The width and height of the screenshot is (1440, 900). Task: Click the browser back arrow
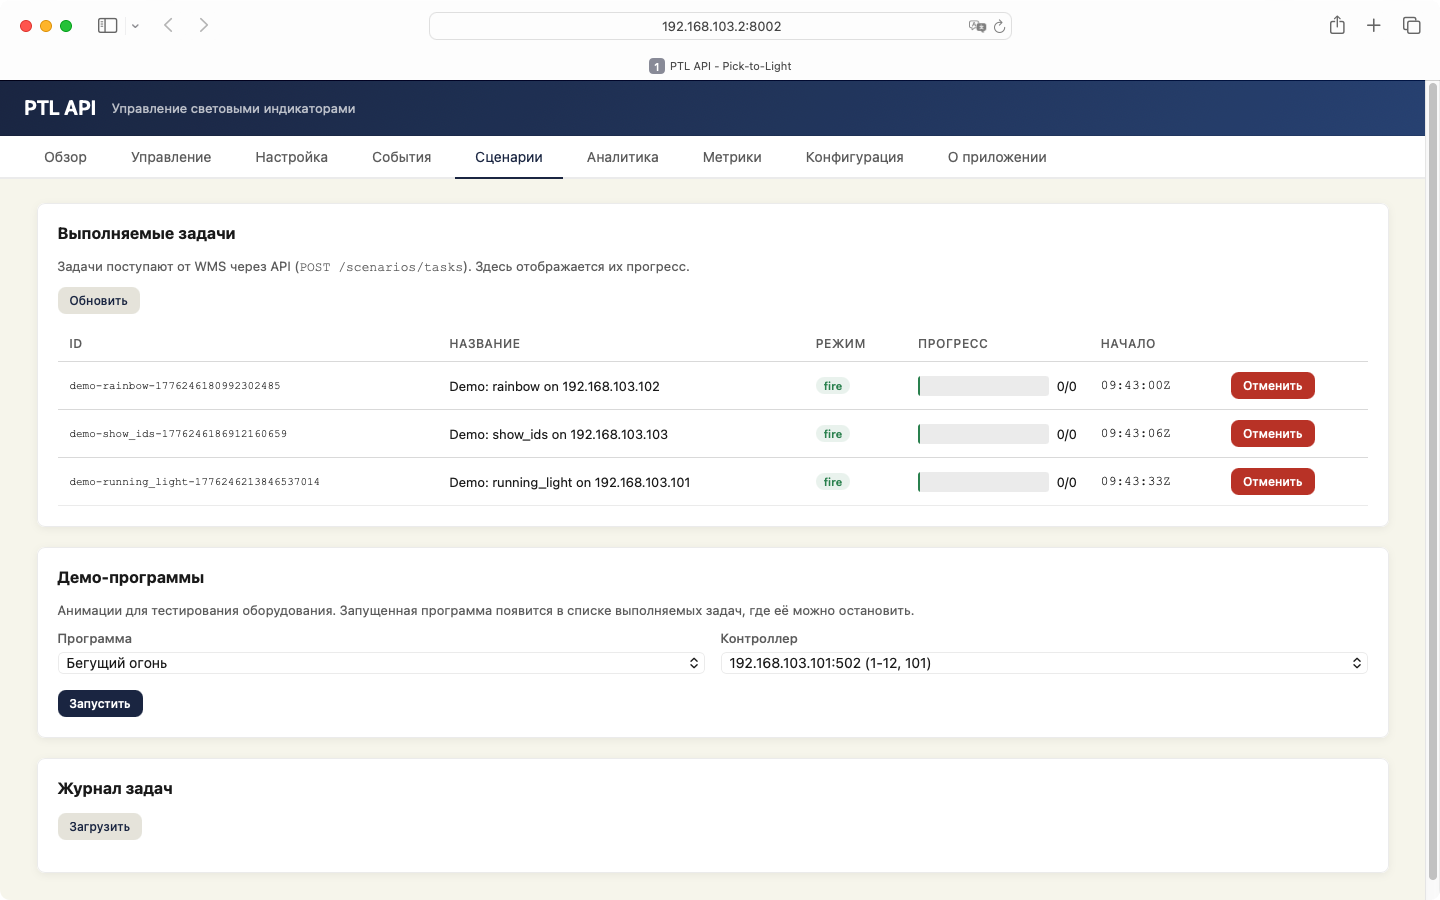point(168,26)
